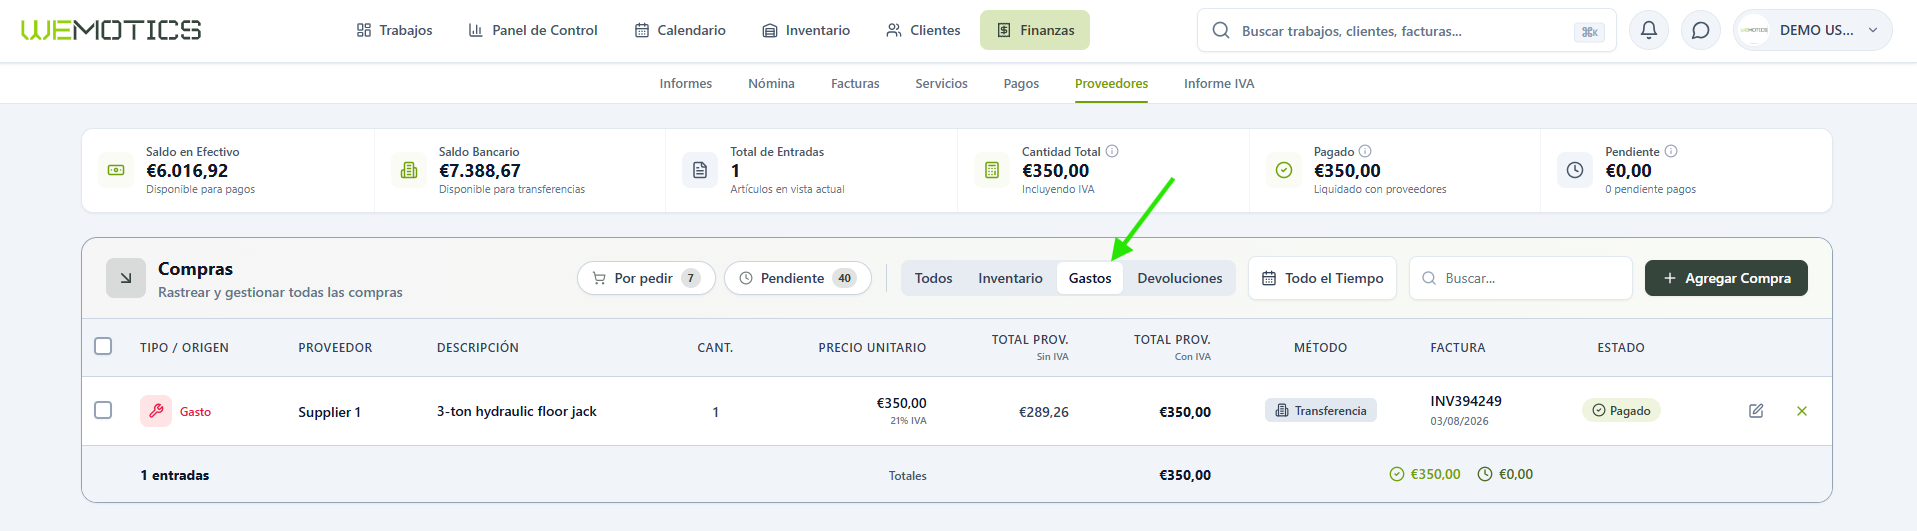
Task: Focus the Buscar field in Compras
Action: [x=1521, y=278]
